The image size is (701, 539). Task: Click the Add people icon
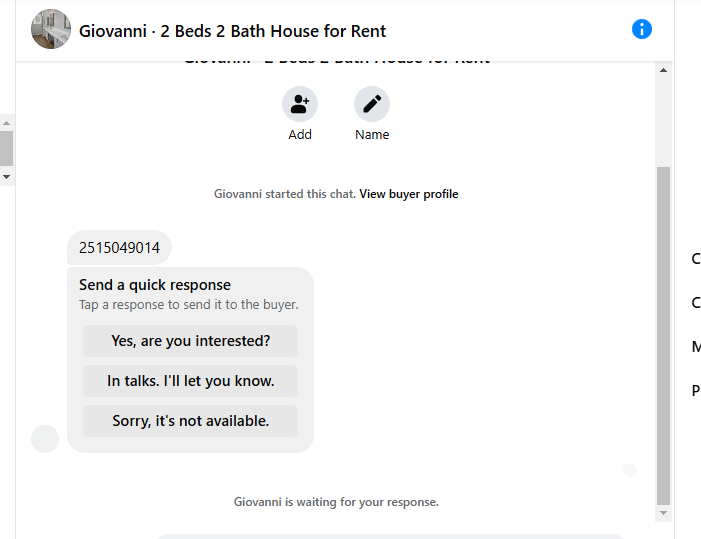tap(300, 104)
